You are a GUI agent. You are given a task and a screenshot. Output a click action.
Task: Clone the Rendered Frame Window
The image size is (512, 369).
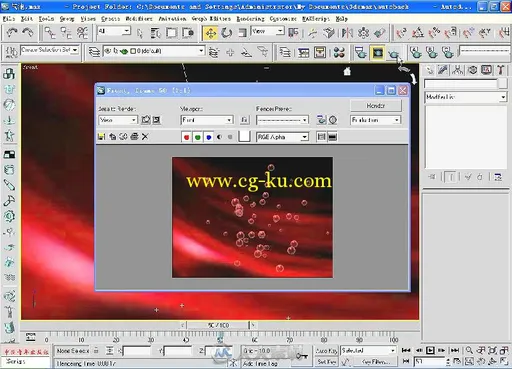pyautogui.click(x=123, y=136)
